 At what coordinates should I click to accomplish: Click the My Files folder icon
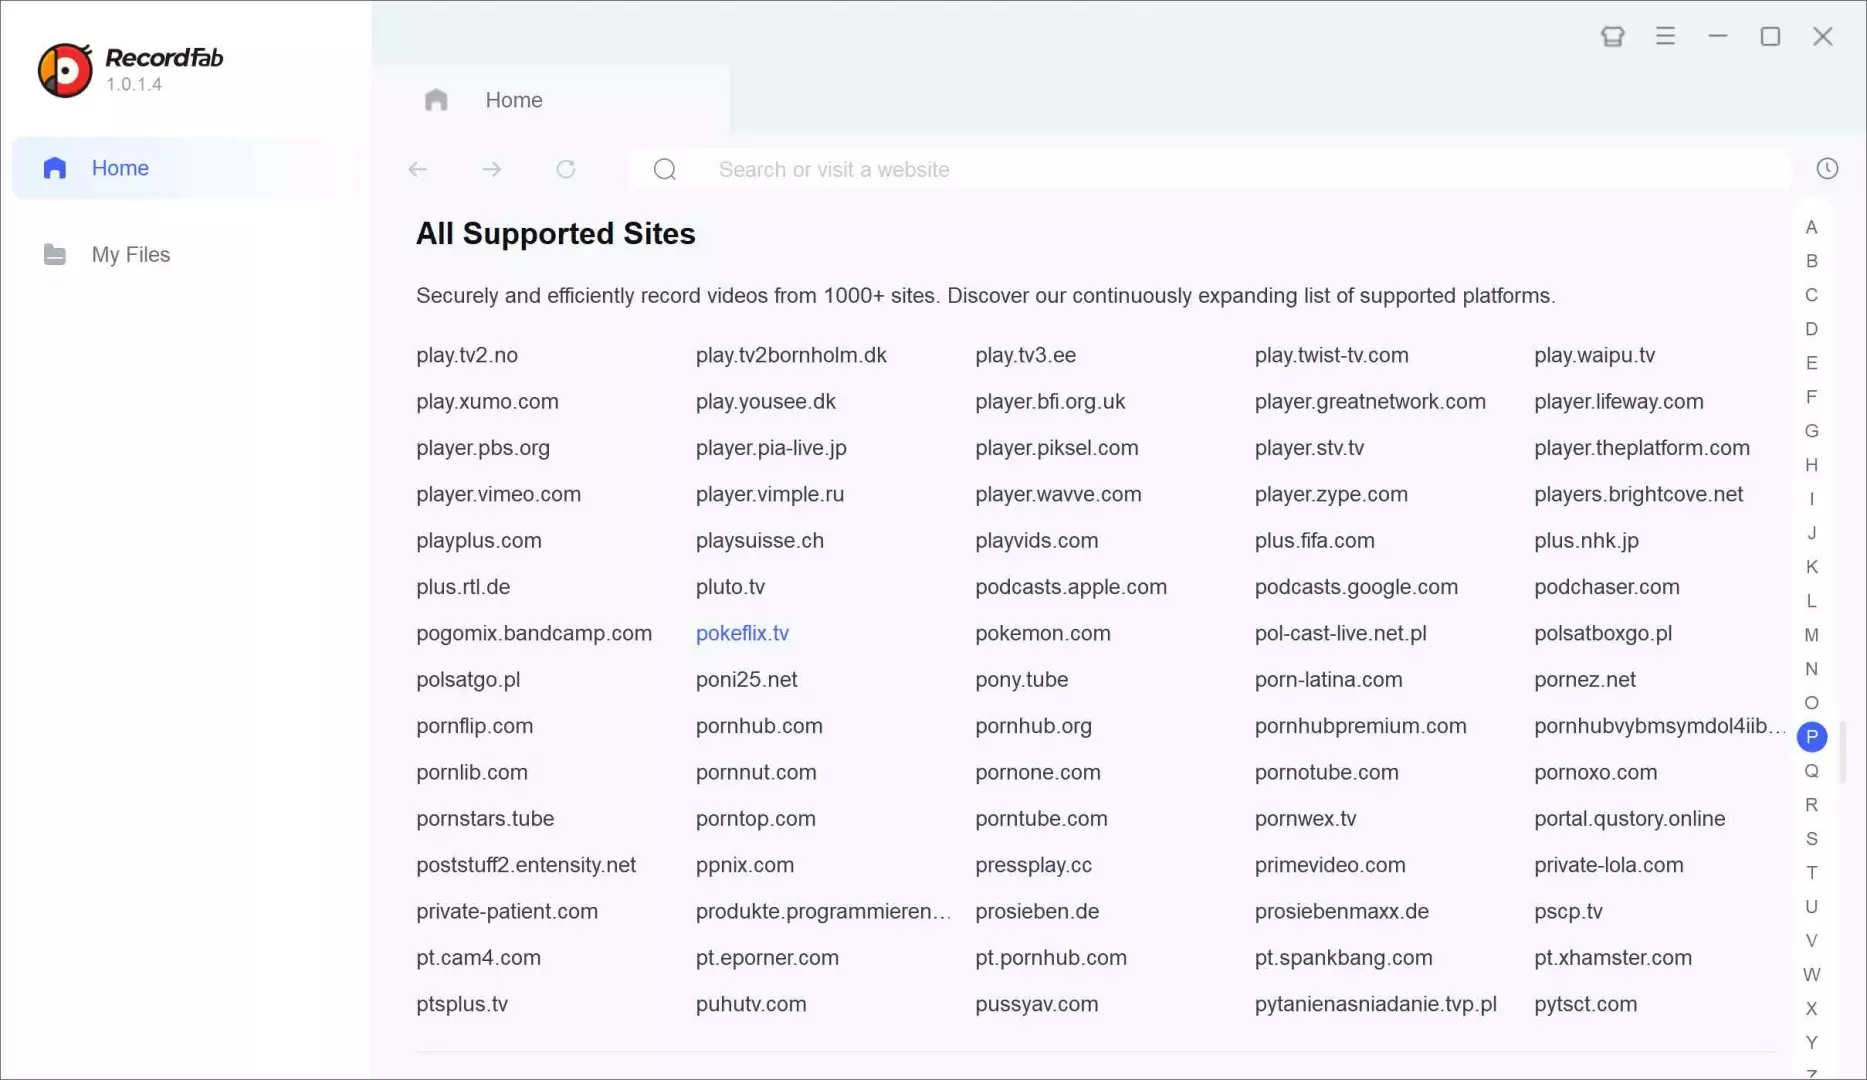(55, 255)
